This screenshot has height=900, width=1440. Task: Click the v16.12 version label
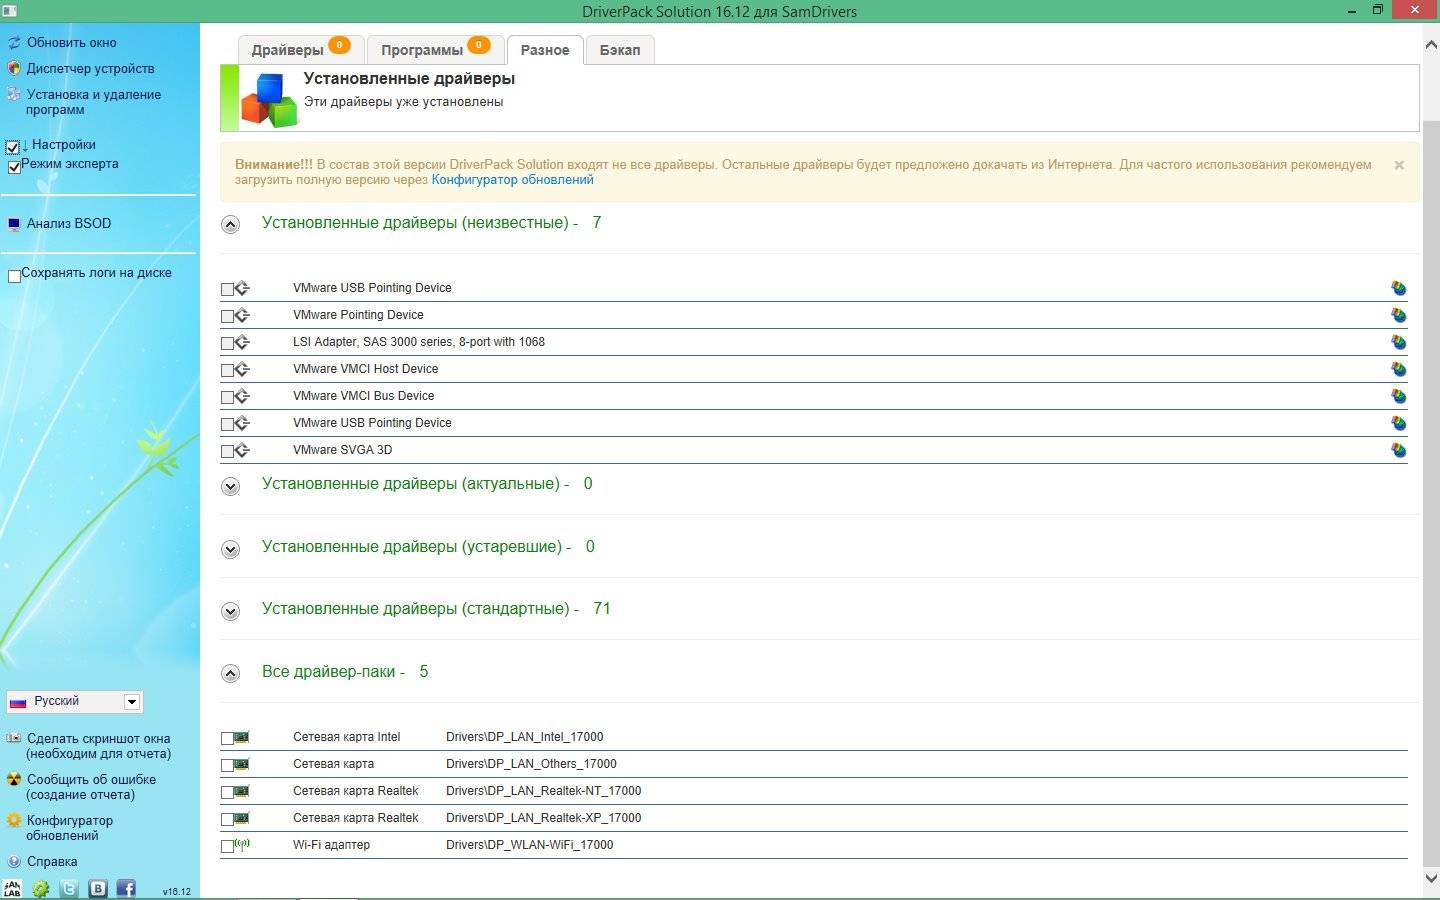177,891
